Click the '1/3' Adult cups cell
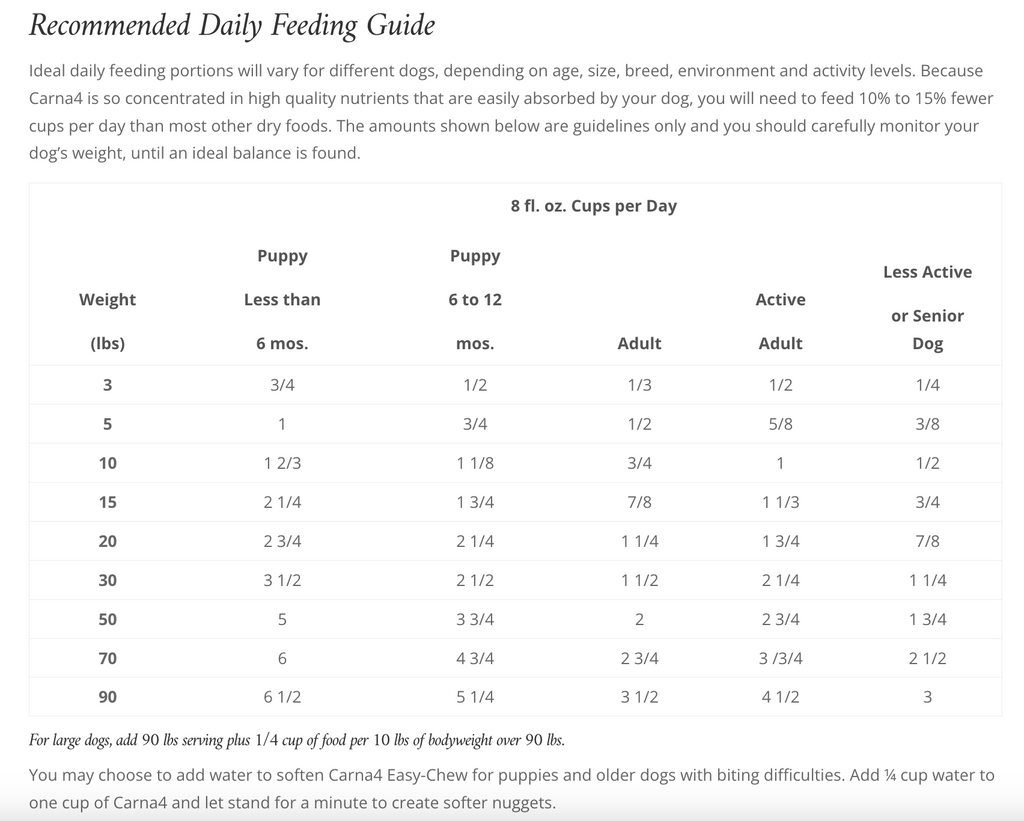This screenshot has width=1024, height=821. tap(639, 385)
